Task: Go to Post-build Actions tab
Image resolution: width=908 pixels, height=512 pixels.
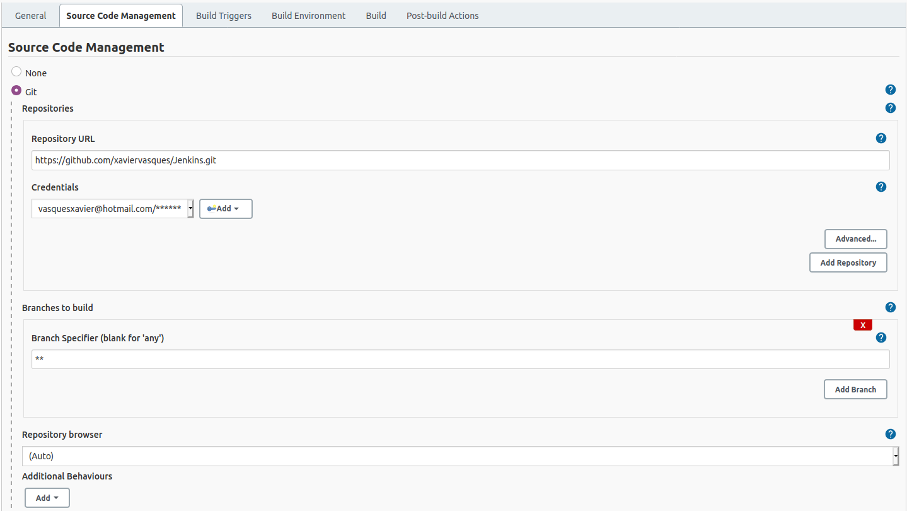Action: (x=442, y=16)
